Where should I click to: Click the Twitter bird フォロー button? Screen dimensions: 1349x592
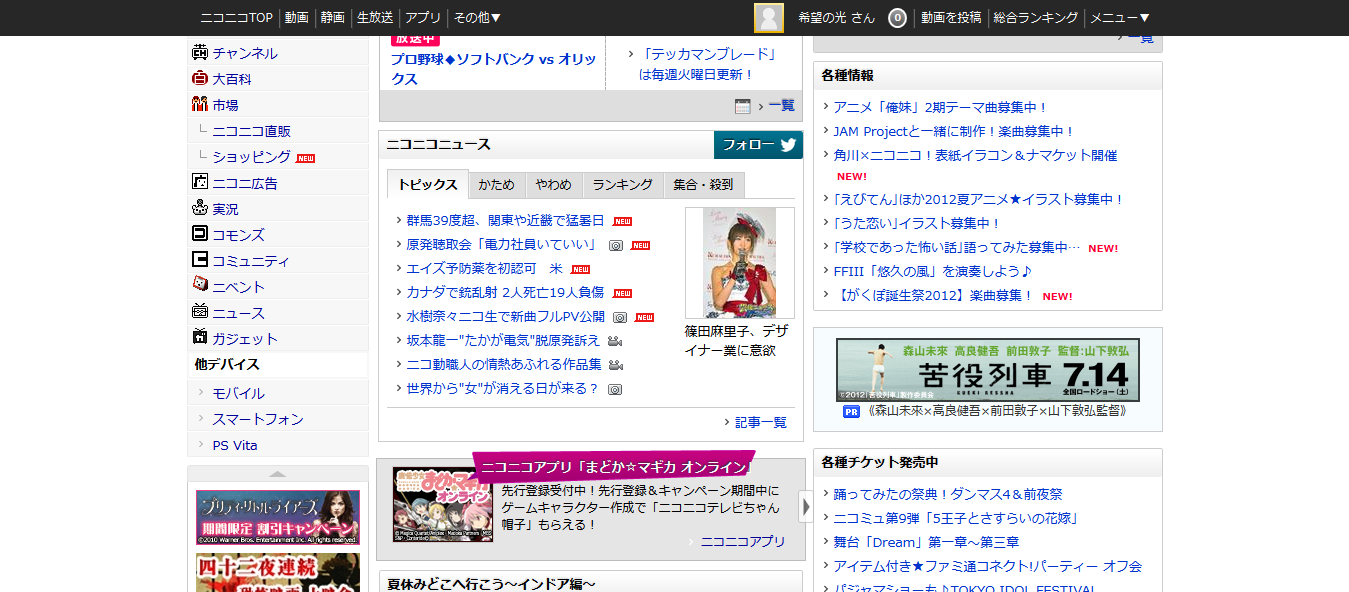[758, 145]
